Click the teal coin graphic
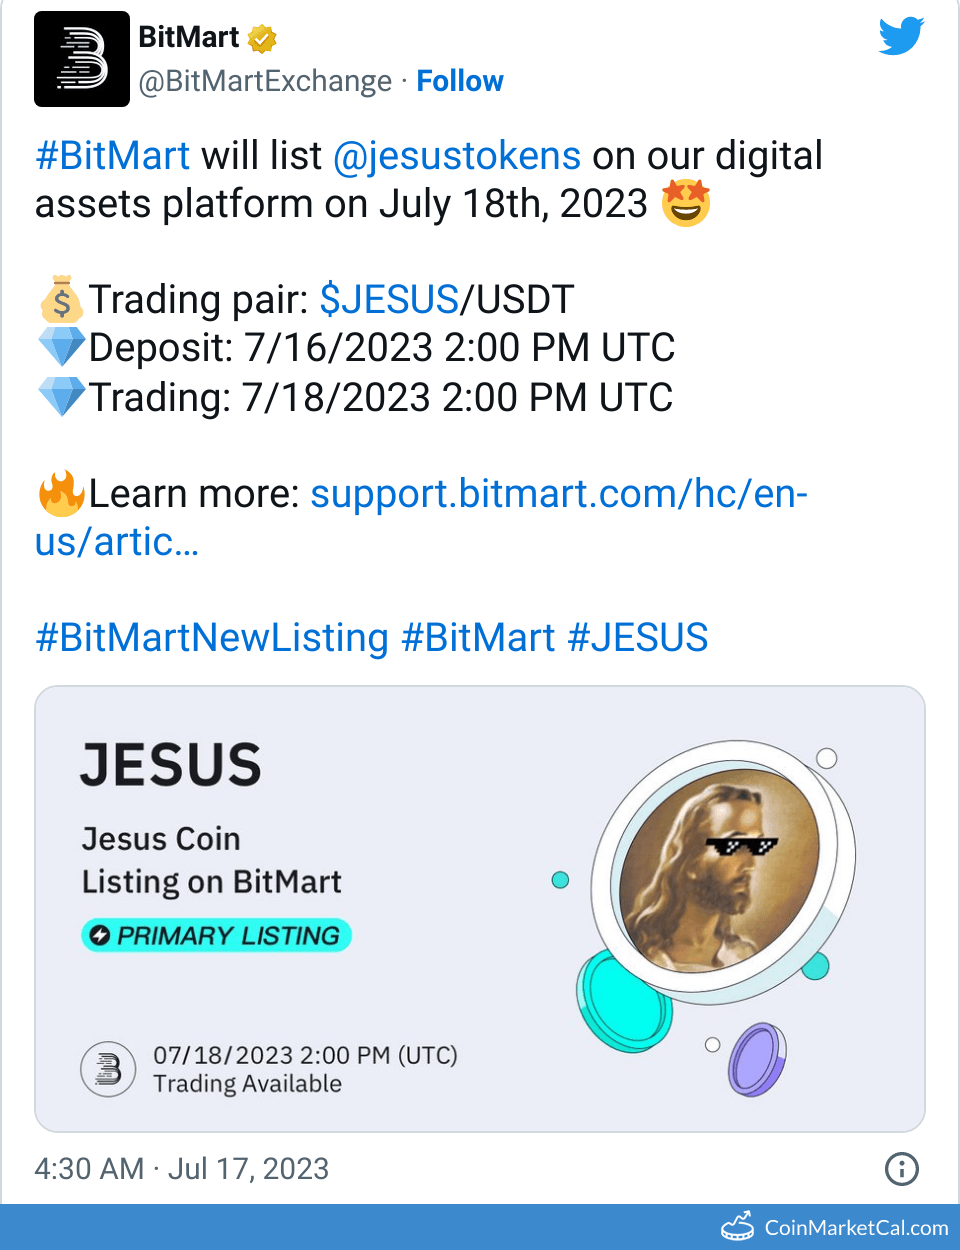 click(624, 1000)
